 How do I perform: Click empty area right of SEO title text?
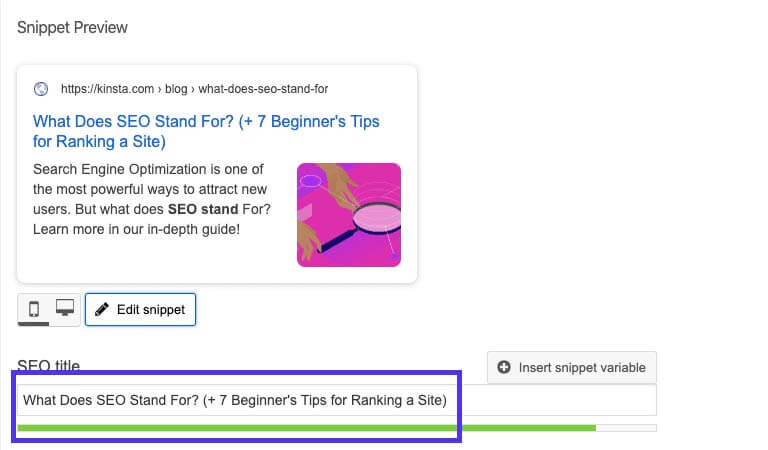551,400
